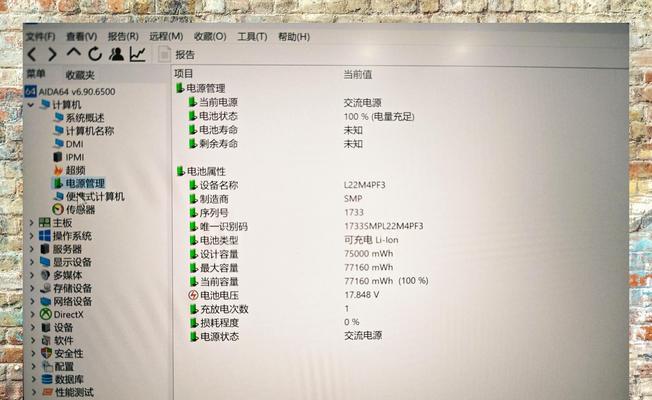The width and height of the screenshot is (652, 400).
Task: Open the 文件(F) menu
Action: [x=40, y=37]
